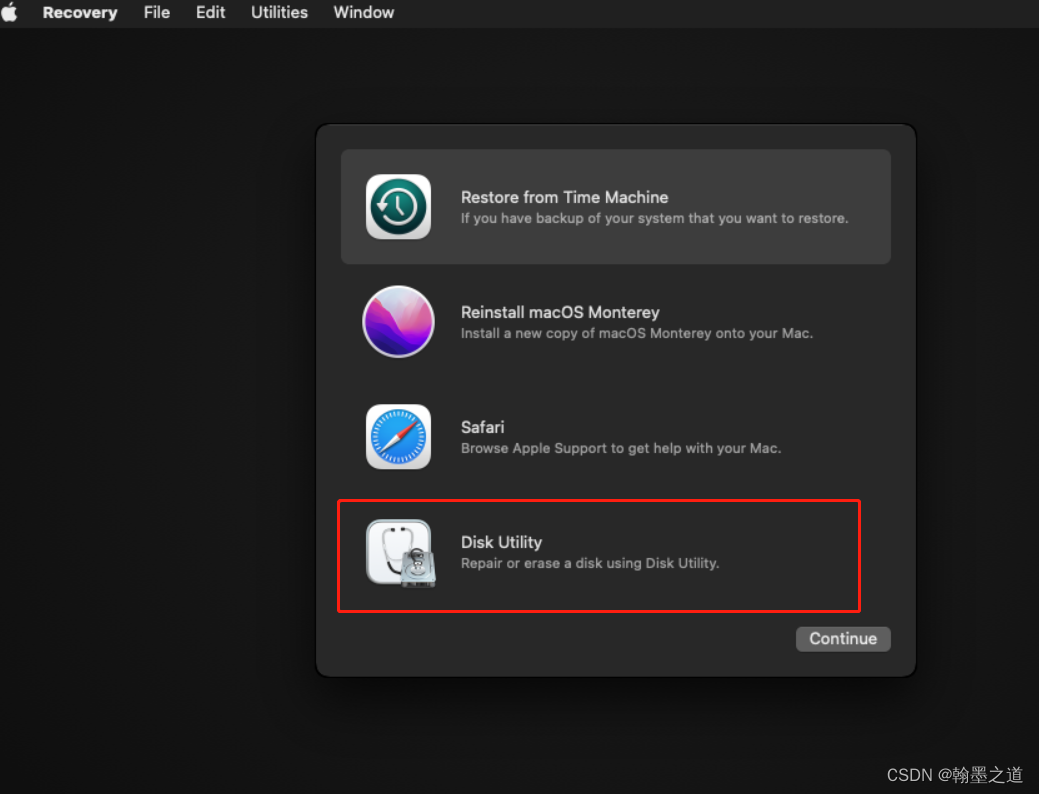Open the Utilities menu

coord(279,13)
